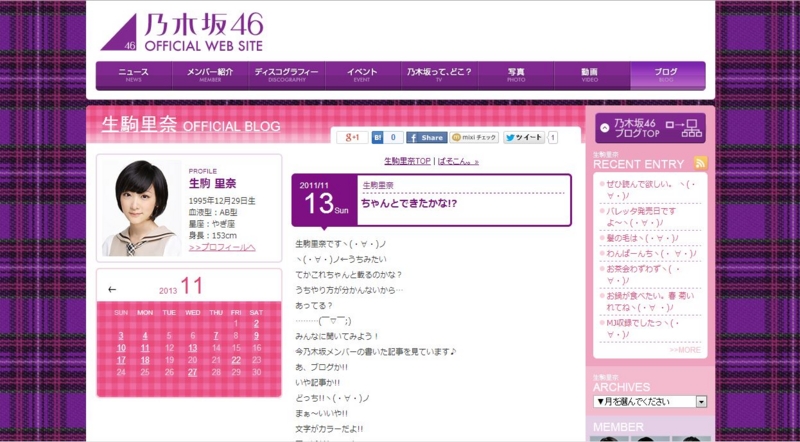
Task: Select calendar date 7
Action: 216,336
